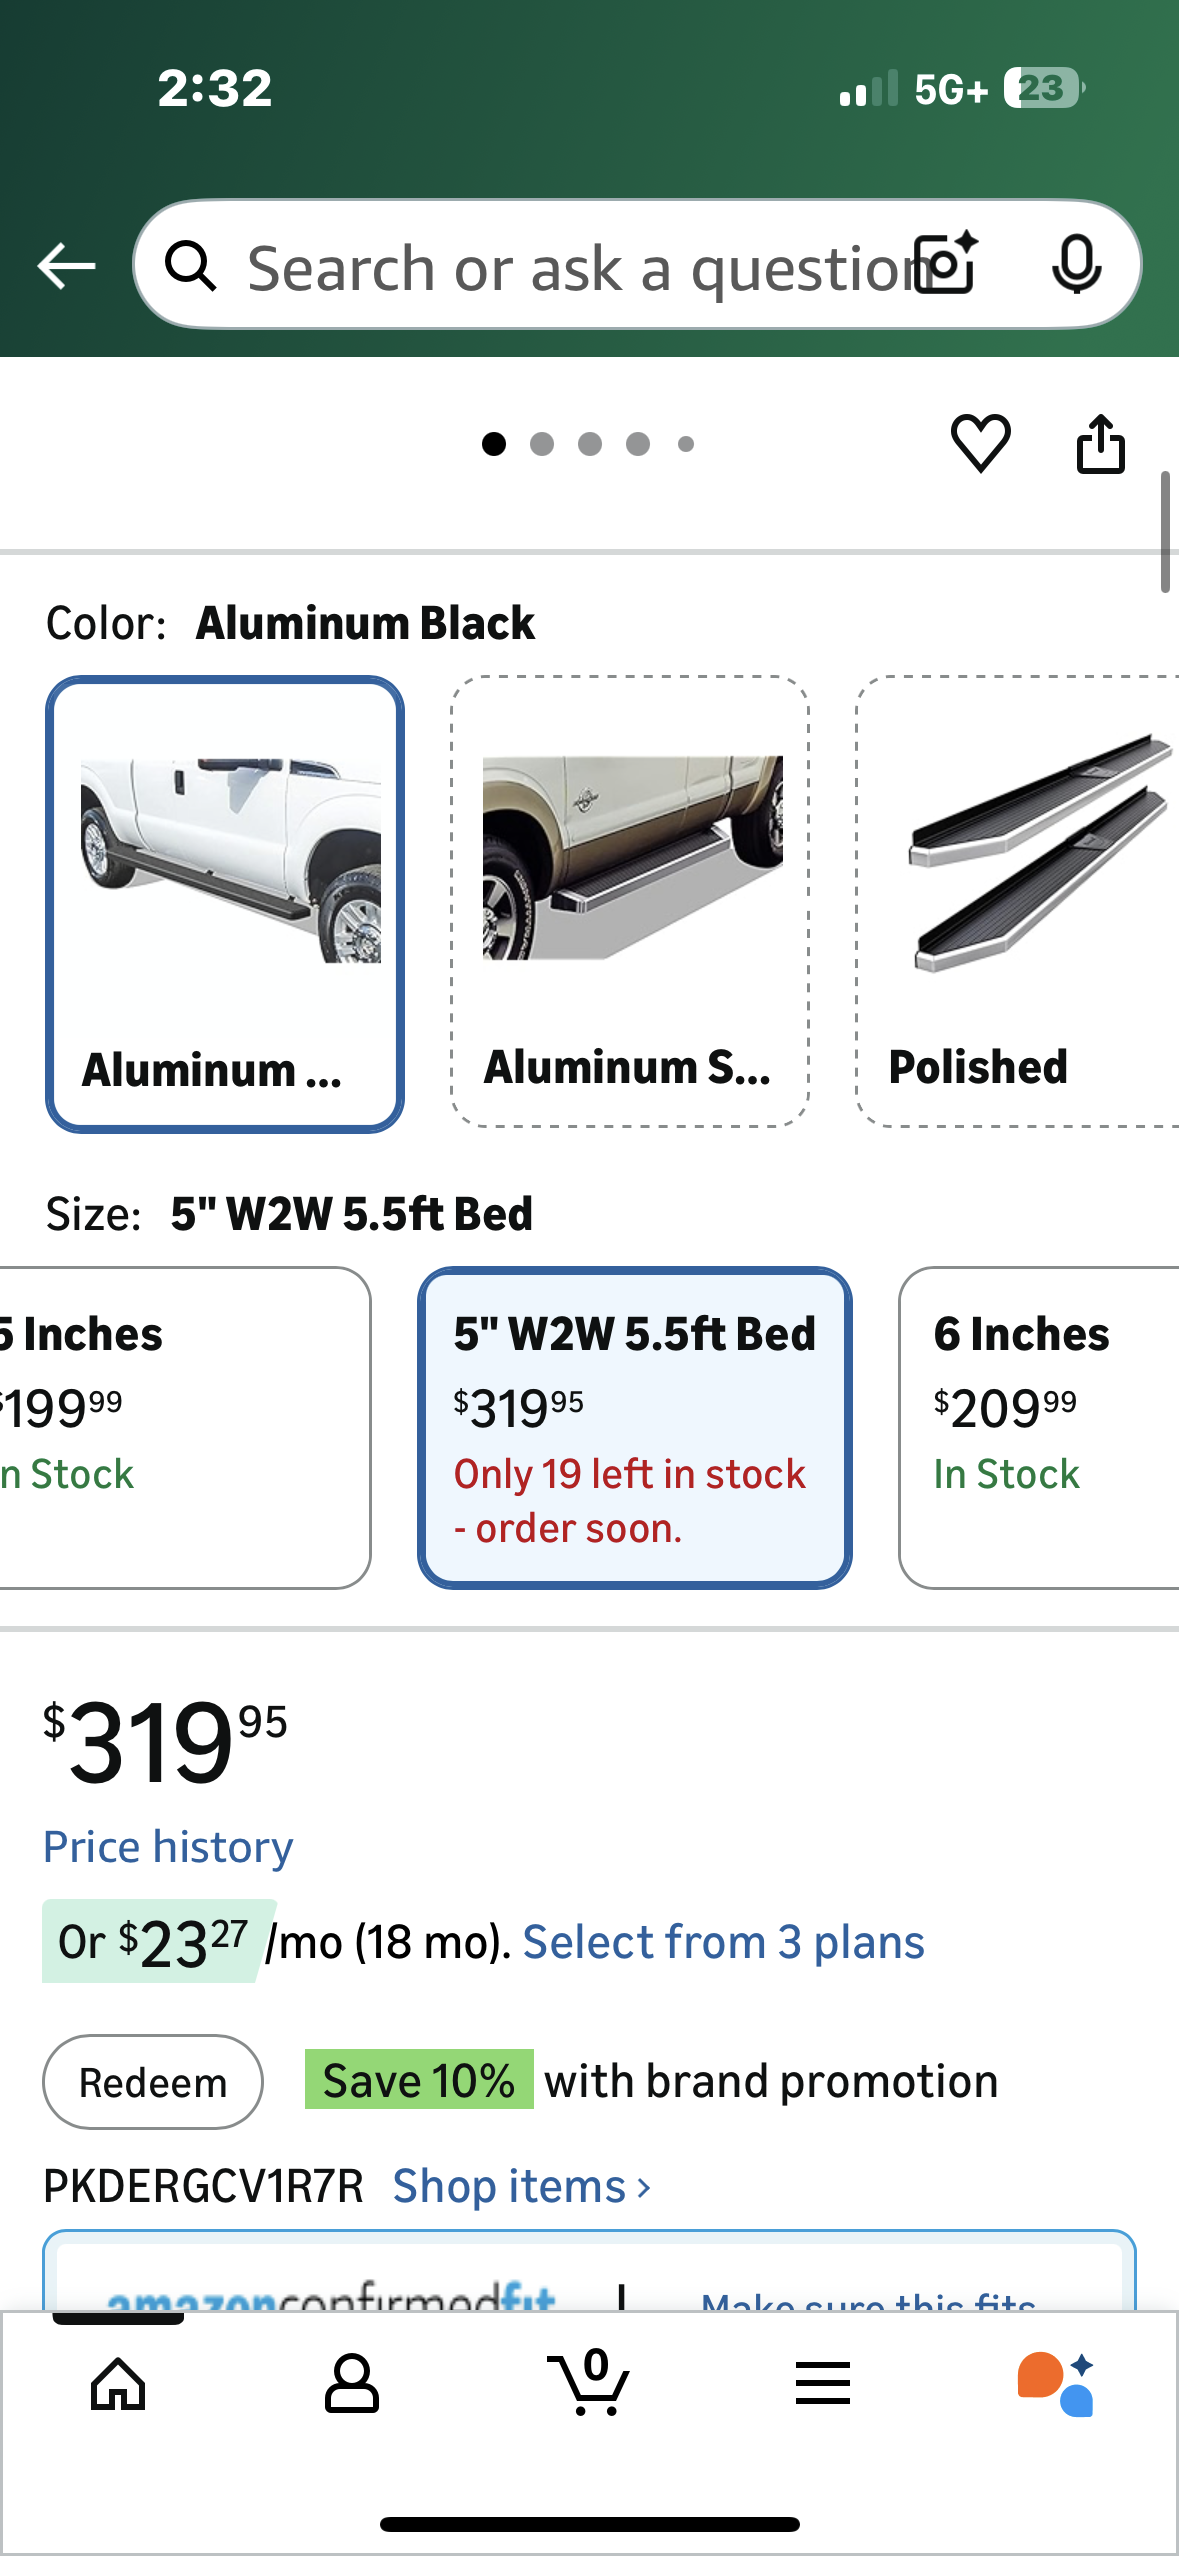The height and width of the screenshot is (2556, 1179).
Task: Start a voice search with the microphone
Action: pos(1075,264)
